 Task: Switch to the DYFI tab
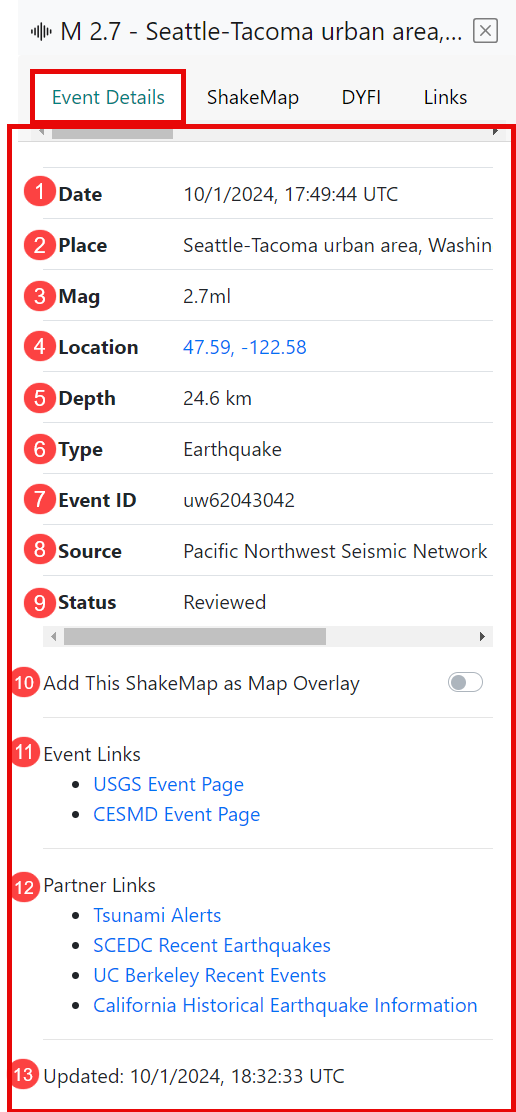(361, 97)
